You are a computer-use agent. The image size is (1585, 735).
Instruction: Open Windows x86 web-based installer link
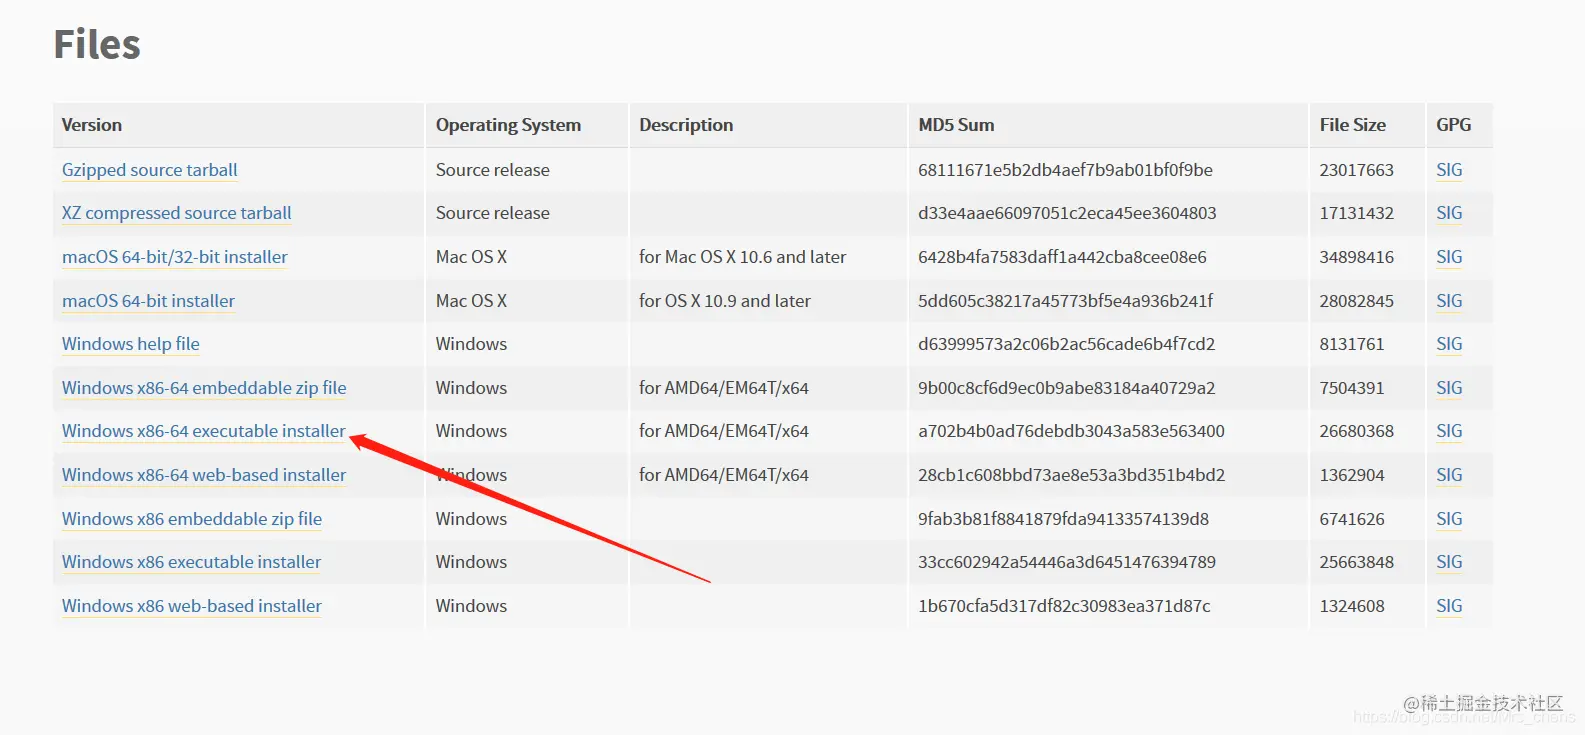192,606
